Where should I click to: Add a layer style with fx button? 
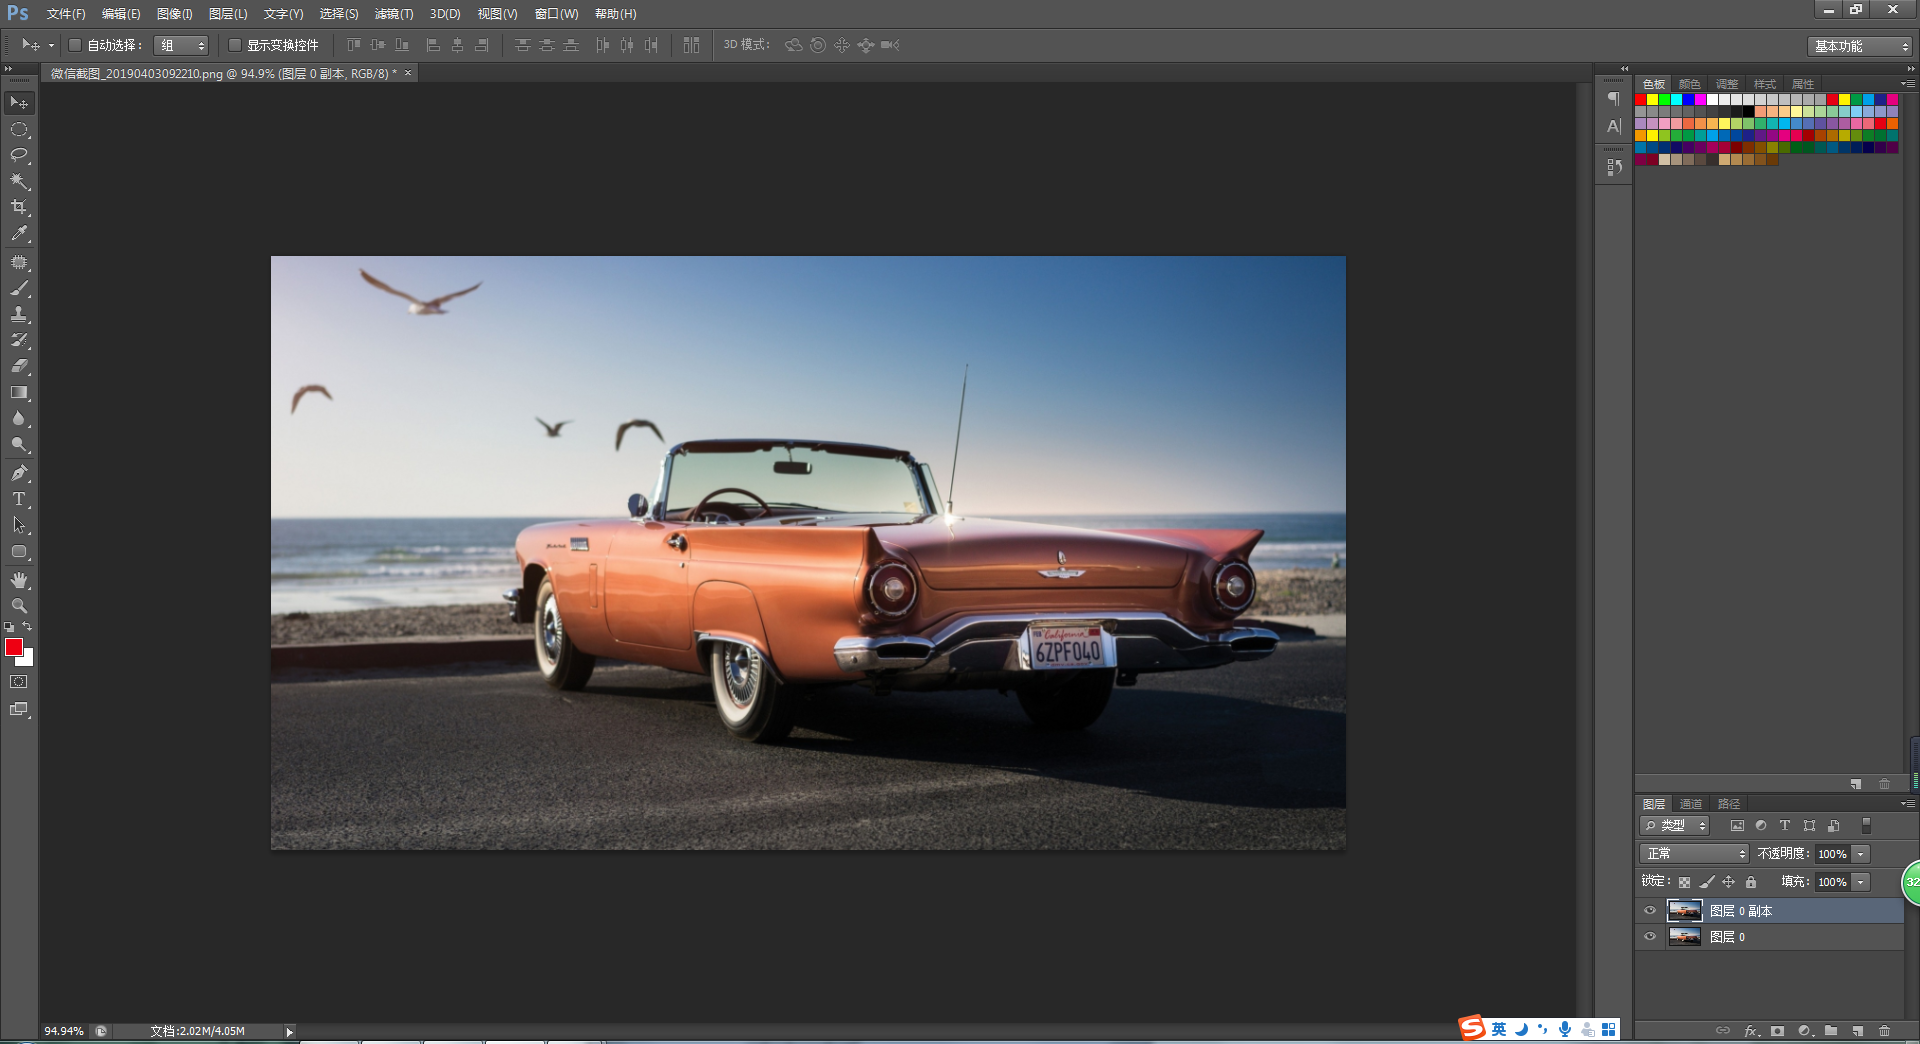pos(1751,1030)
